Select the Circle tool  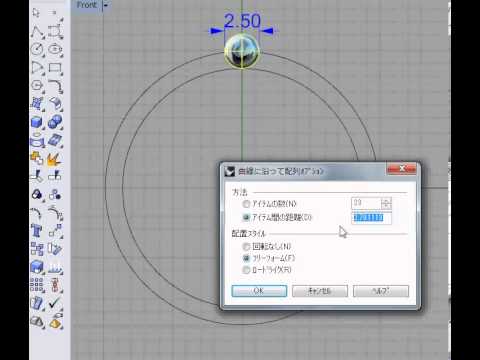37,49
